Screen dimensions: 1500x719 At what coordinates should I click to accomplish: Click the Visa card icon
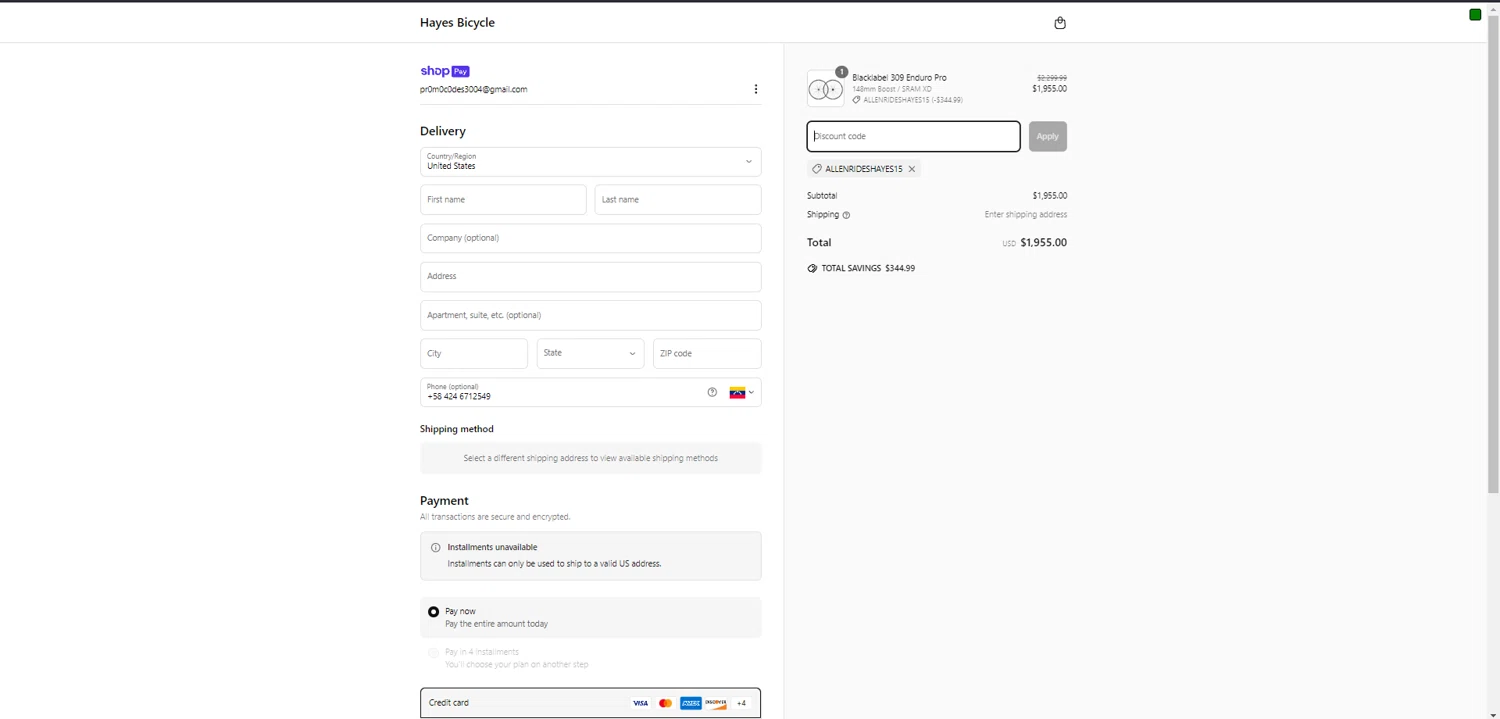click(640, 703)
